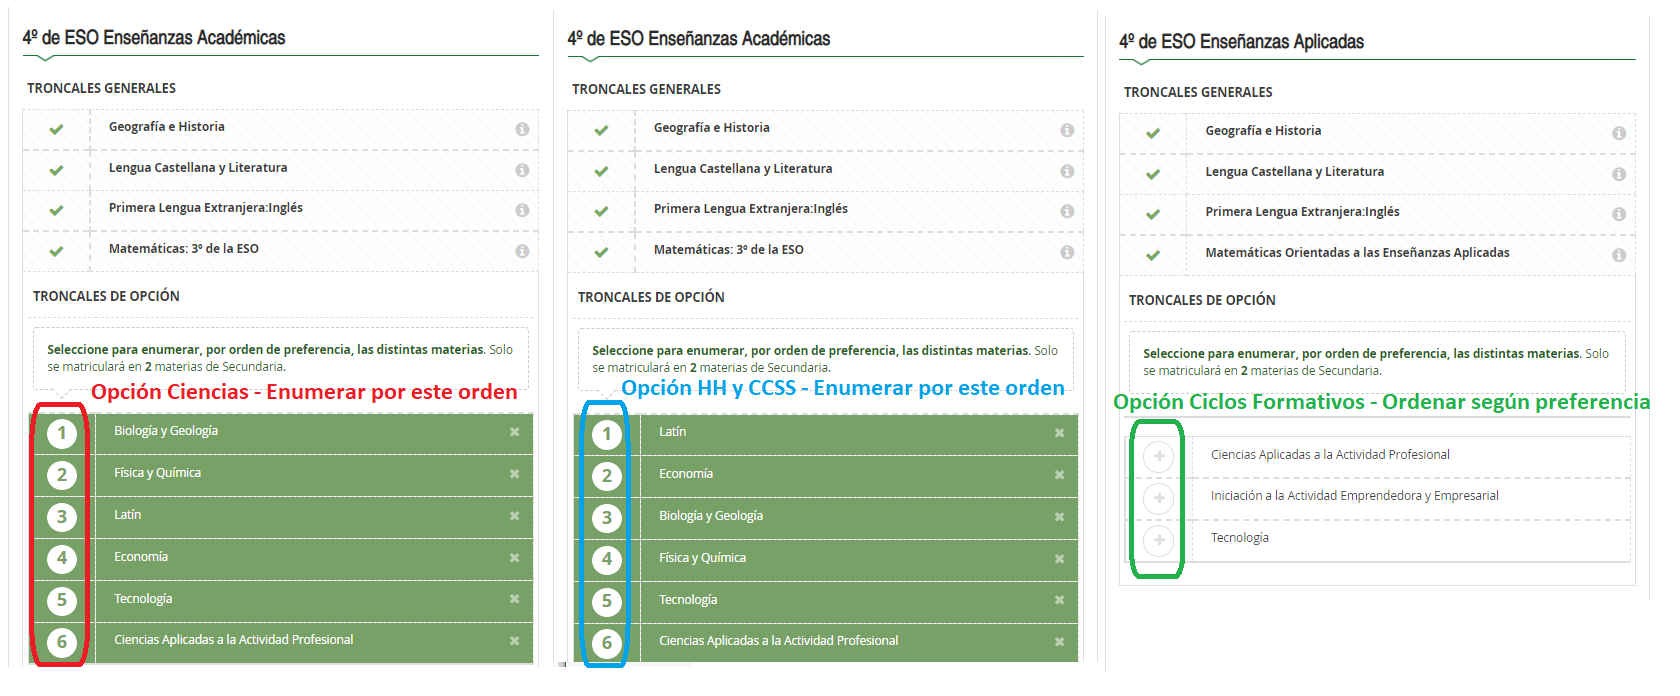Click plus icon beside Ciencias Aplicadas a la Actividad Profesional
Viewport: 1680px width, 696px height.
(x=1159, y=456)
